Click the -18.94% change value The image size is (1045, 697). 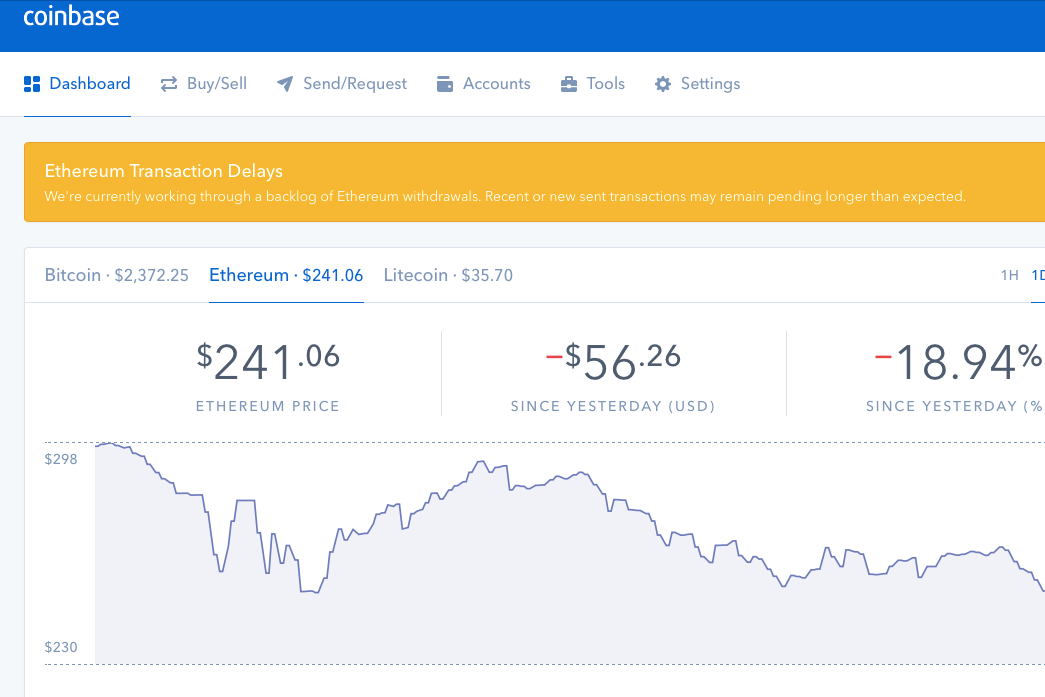point(958,362)
